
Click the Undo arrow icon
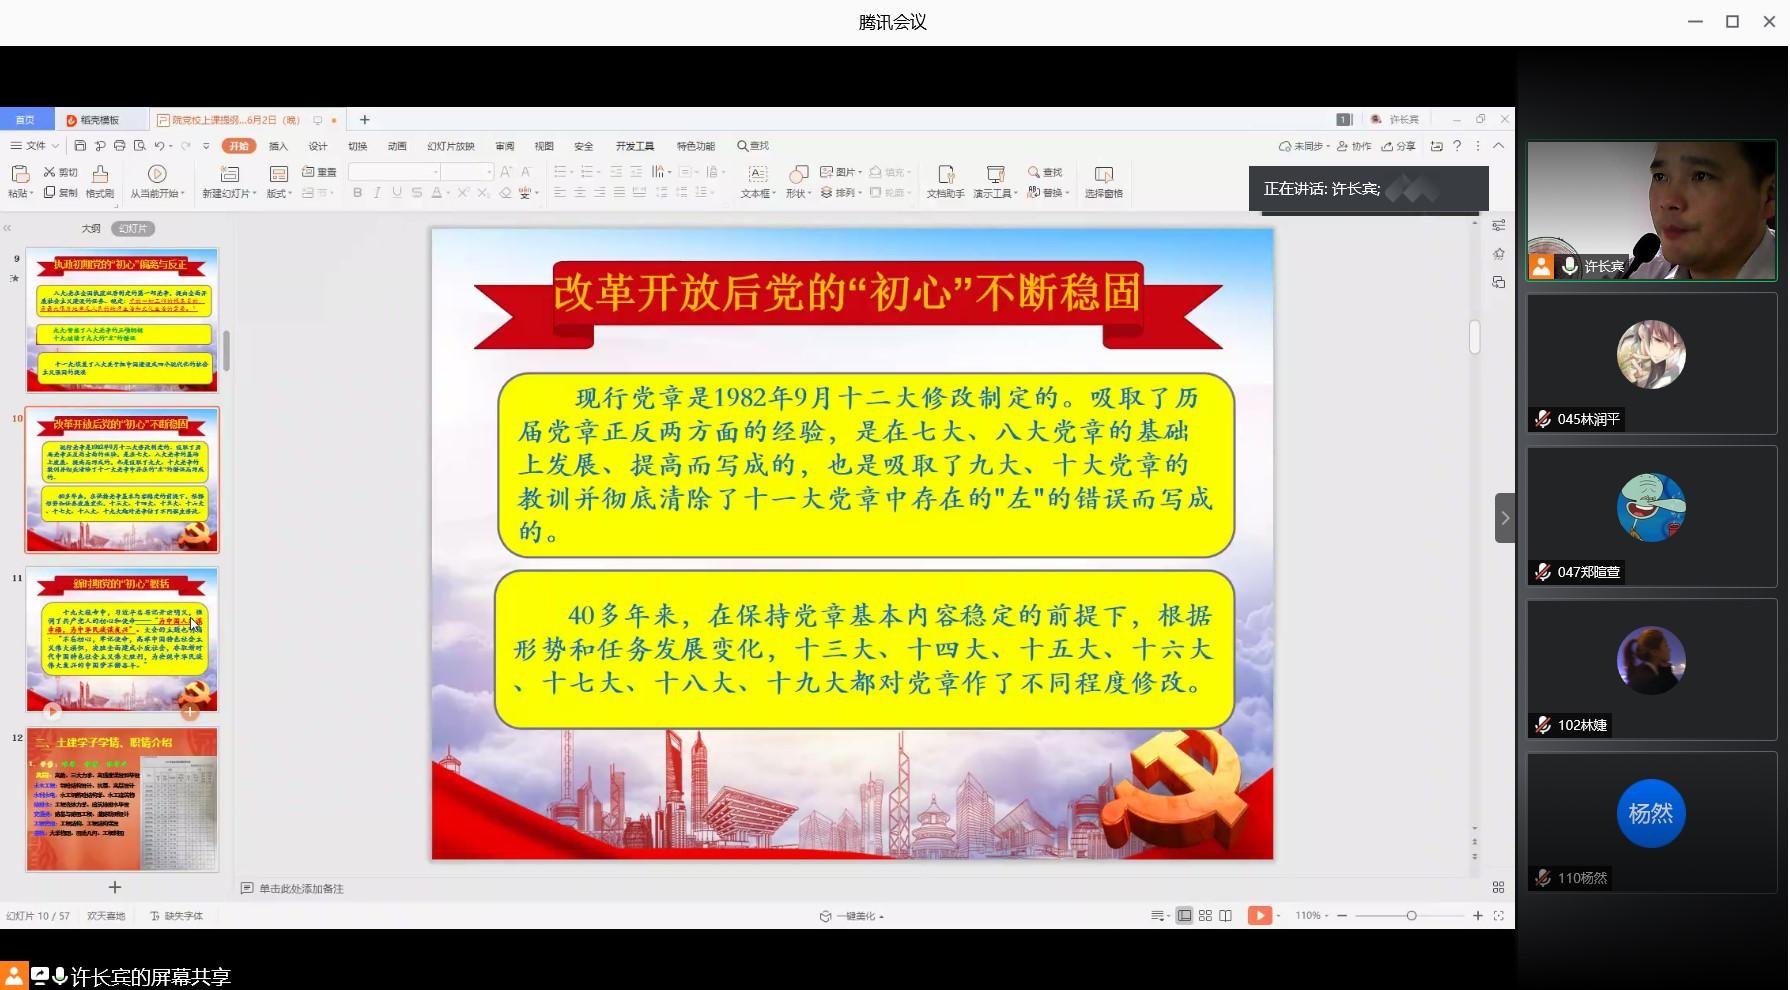[x=159, y=146]
